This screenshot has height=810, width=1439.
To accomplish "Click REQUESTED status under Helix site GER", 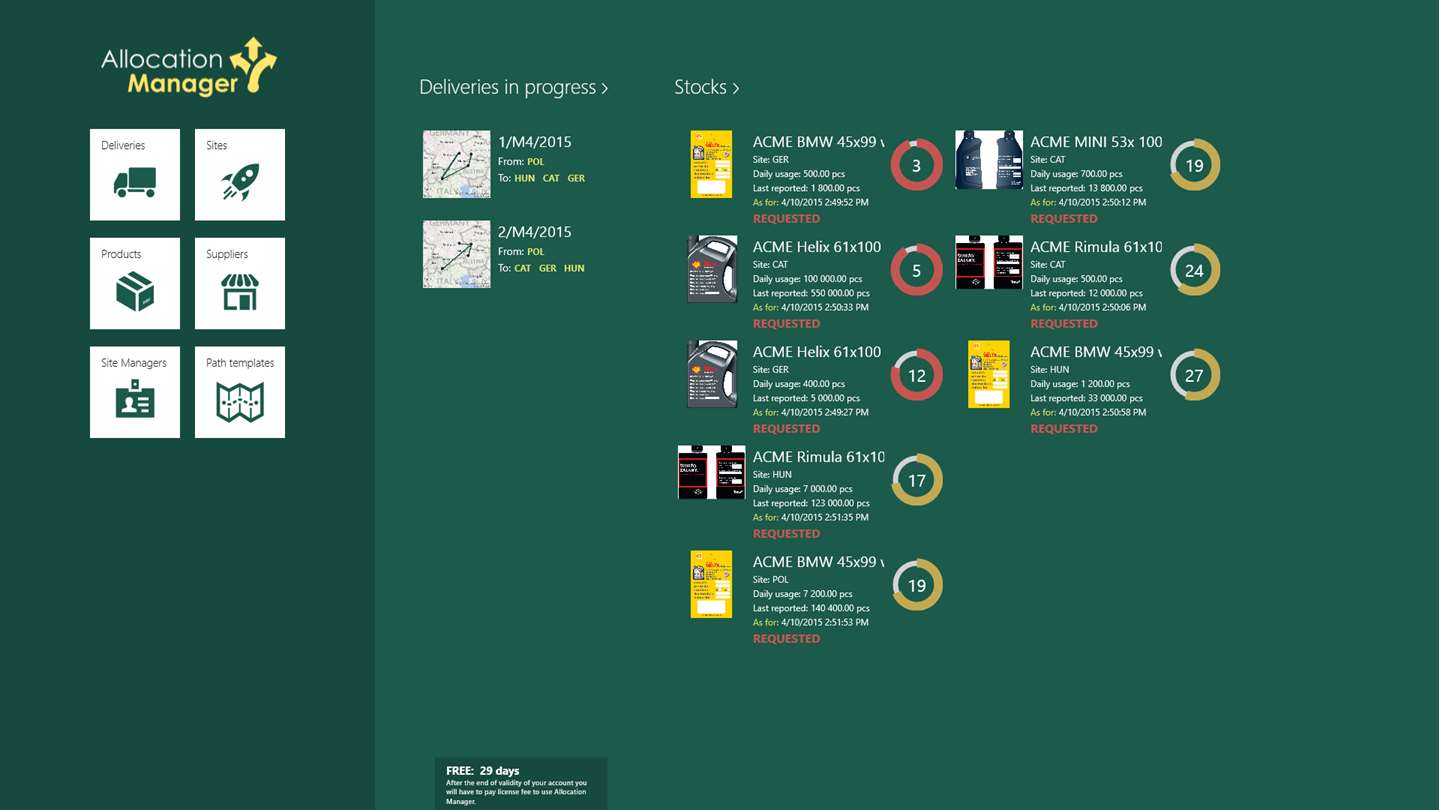I will coord(787,428).
